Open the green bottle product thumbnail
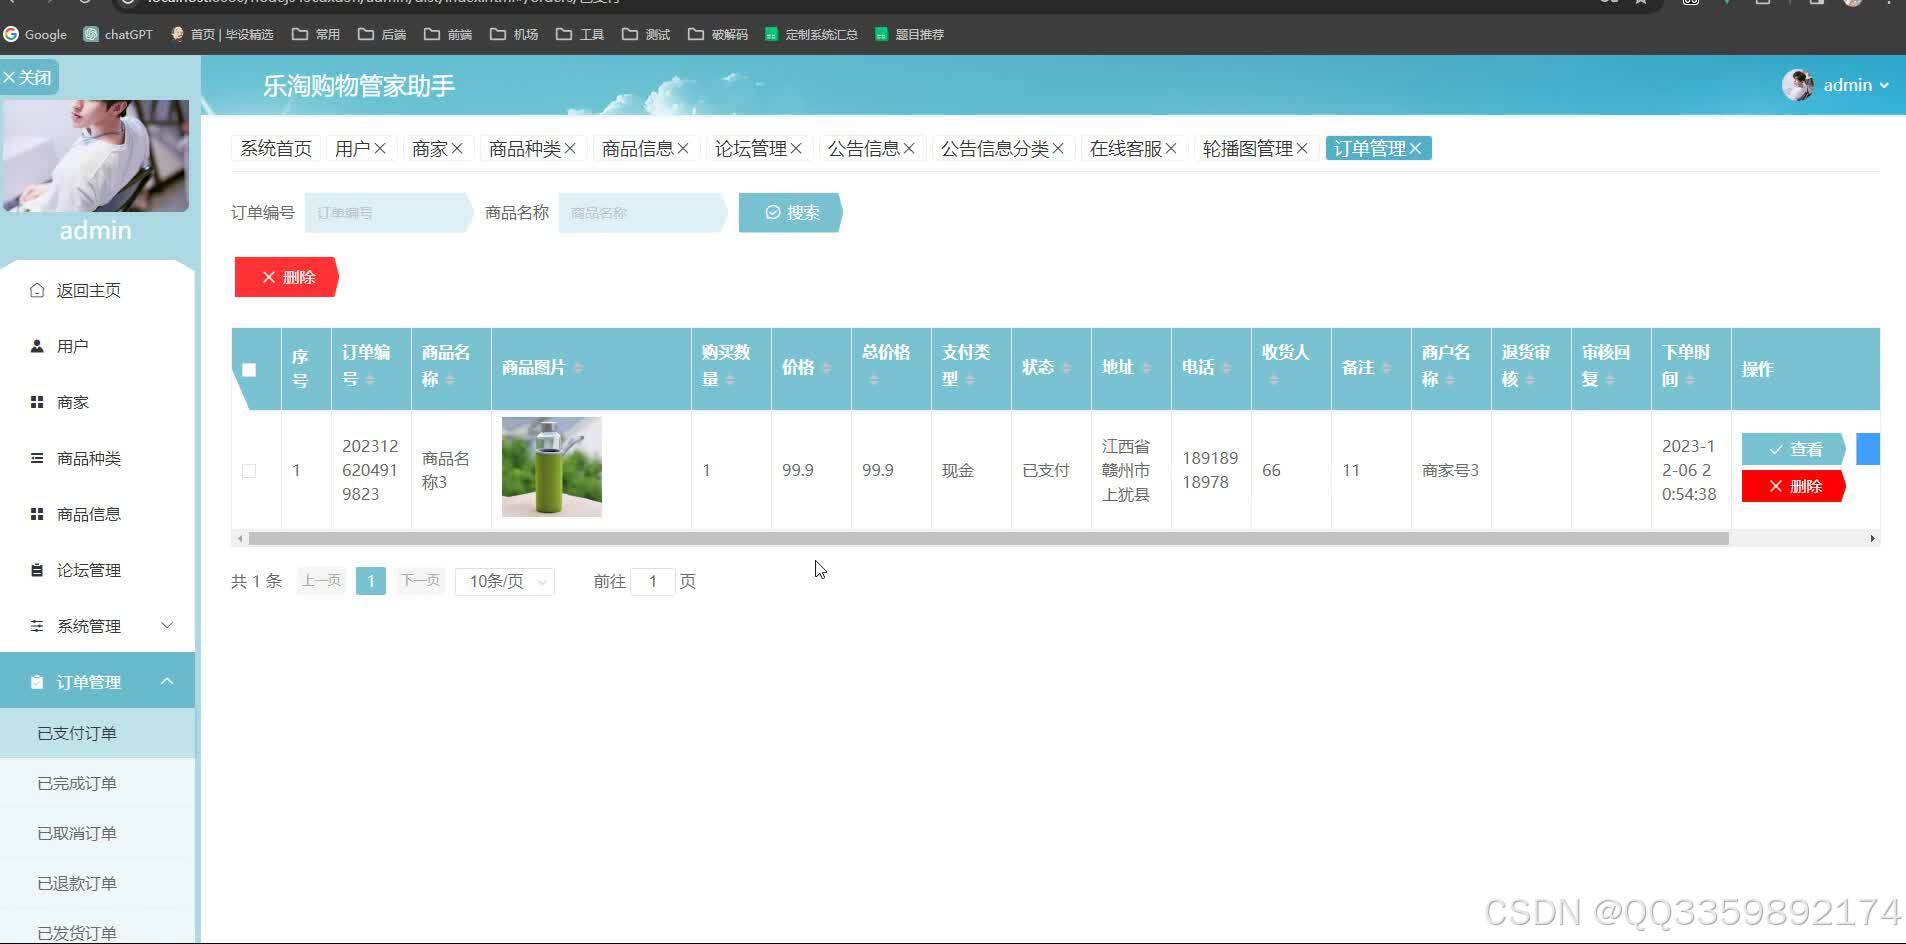 552,467
